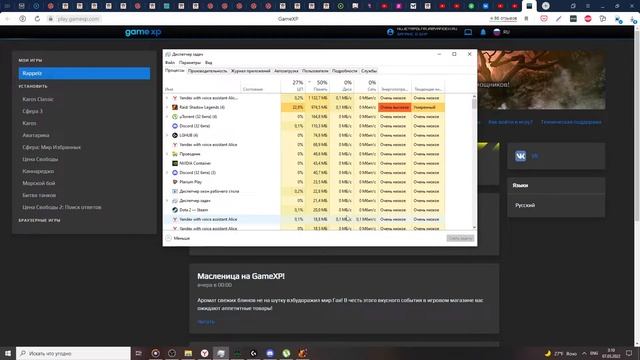Image resolution: width=640 pixels, height=360 pixels.
Task: Expand the Диспетчер задач process row
Action: click(167, 200)
